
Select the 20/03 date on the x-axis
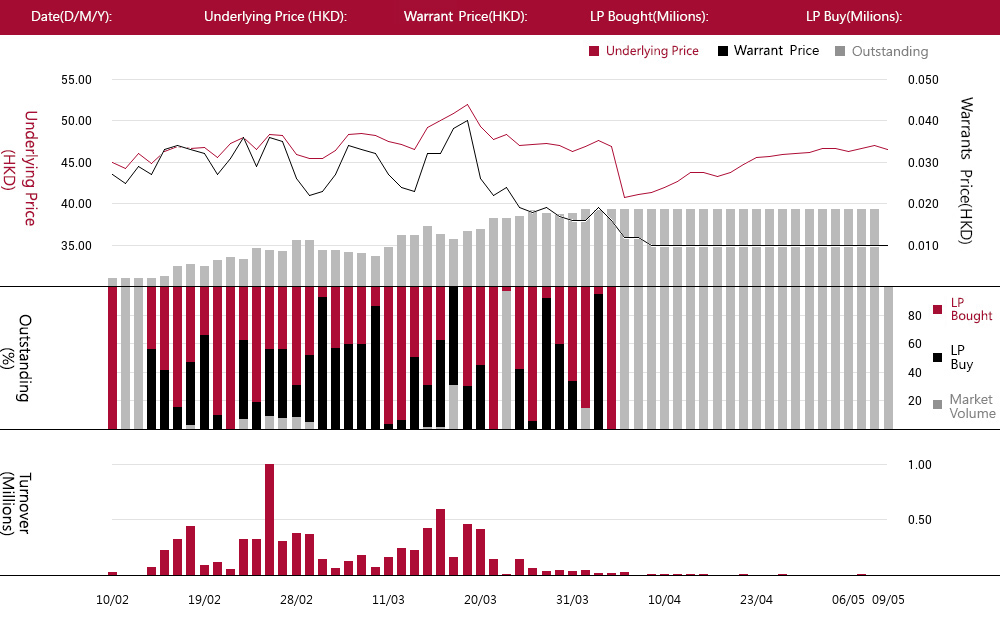(480, 600)
